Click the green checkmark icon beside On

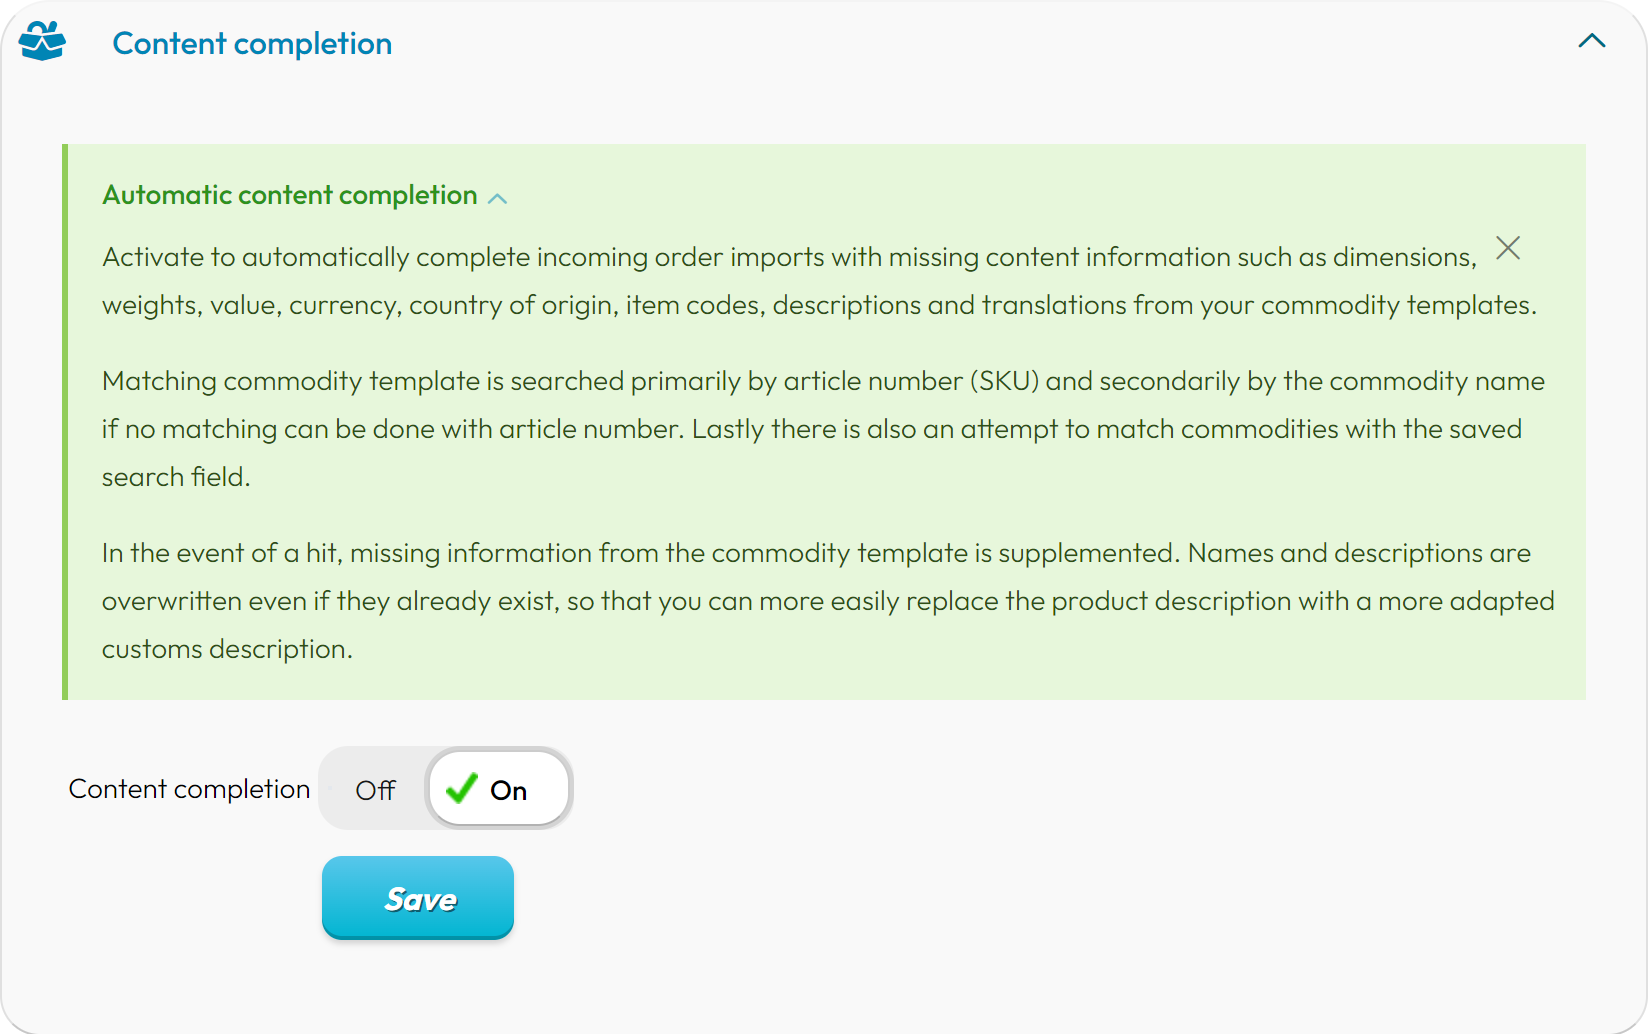click(461, 788)
